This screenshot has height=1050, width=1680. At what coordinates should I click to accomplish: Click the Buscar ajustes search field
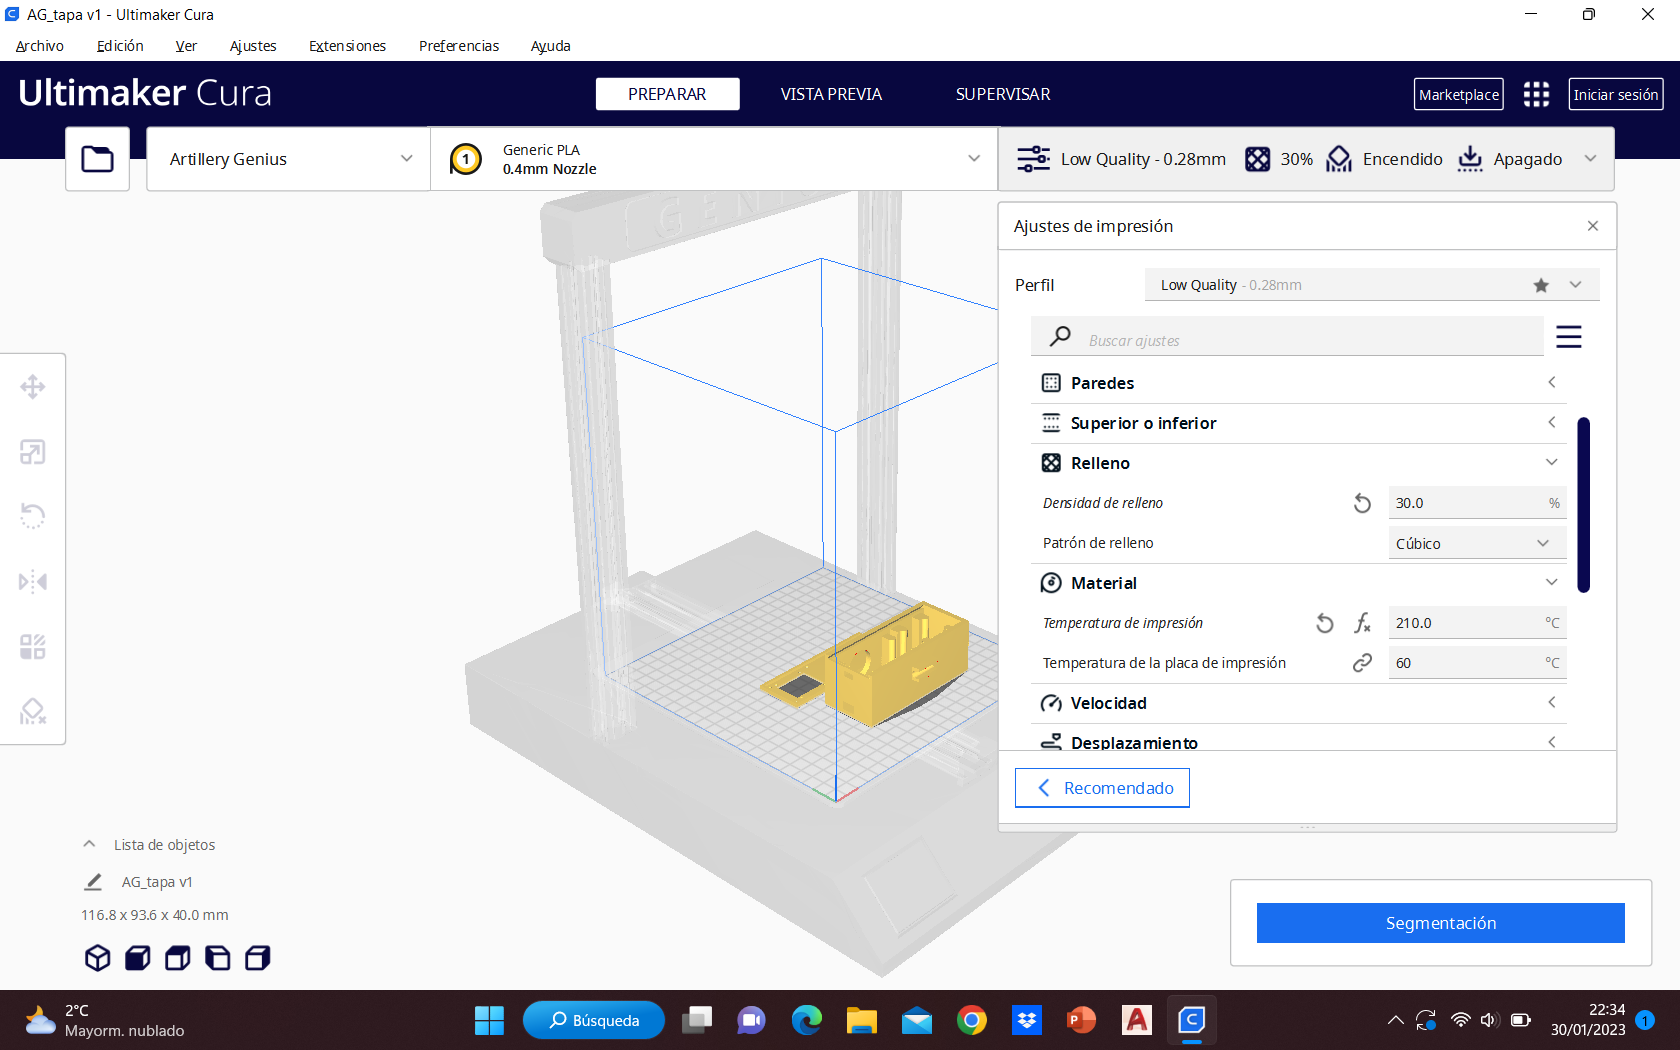coord(1287,337)
